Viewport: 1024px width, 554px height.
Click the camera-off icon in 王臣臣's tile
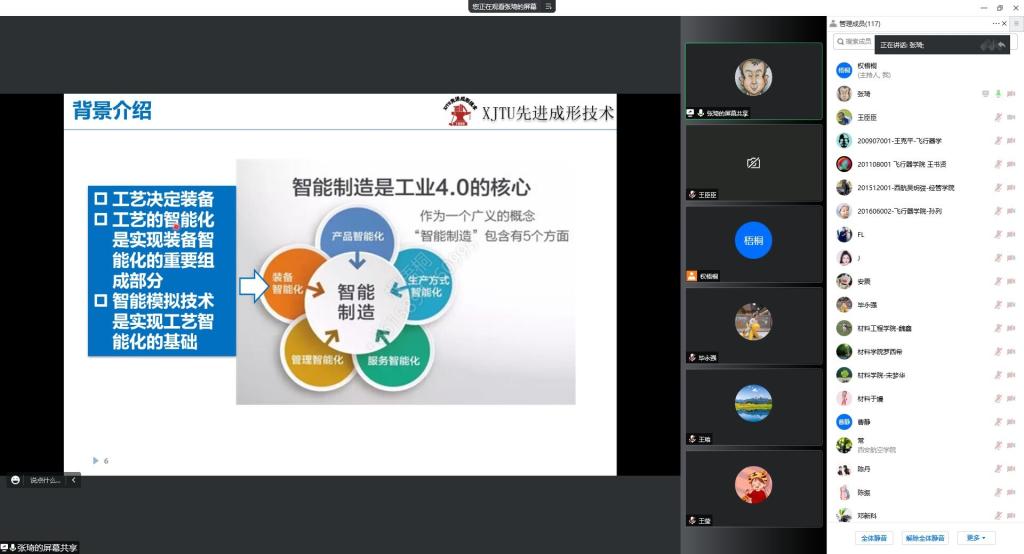tap(753, 162)
